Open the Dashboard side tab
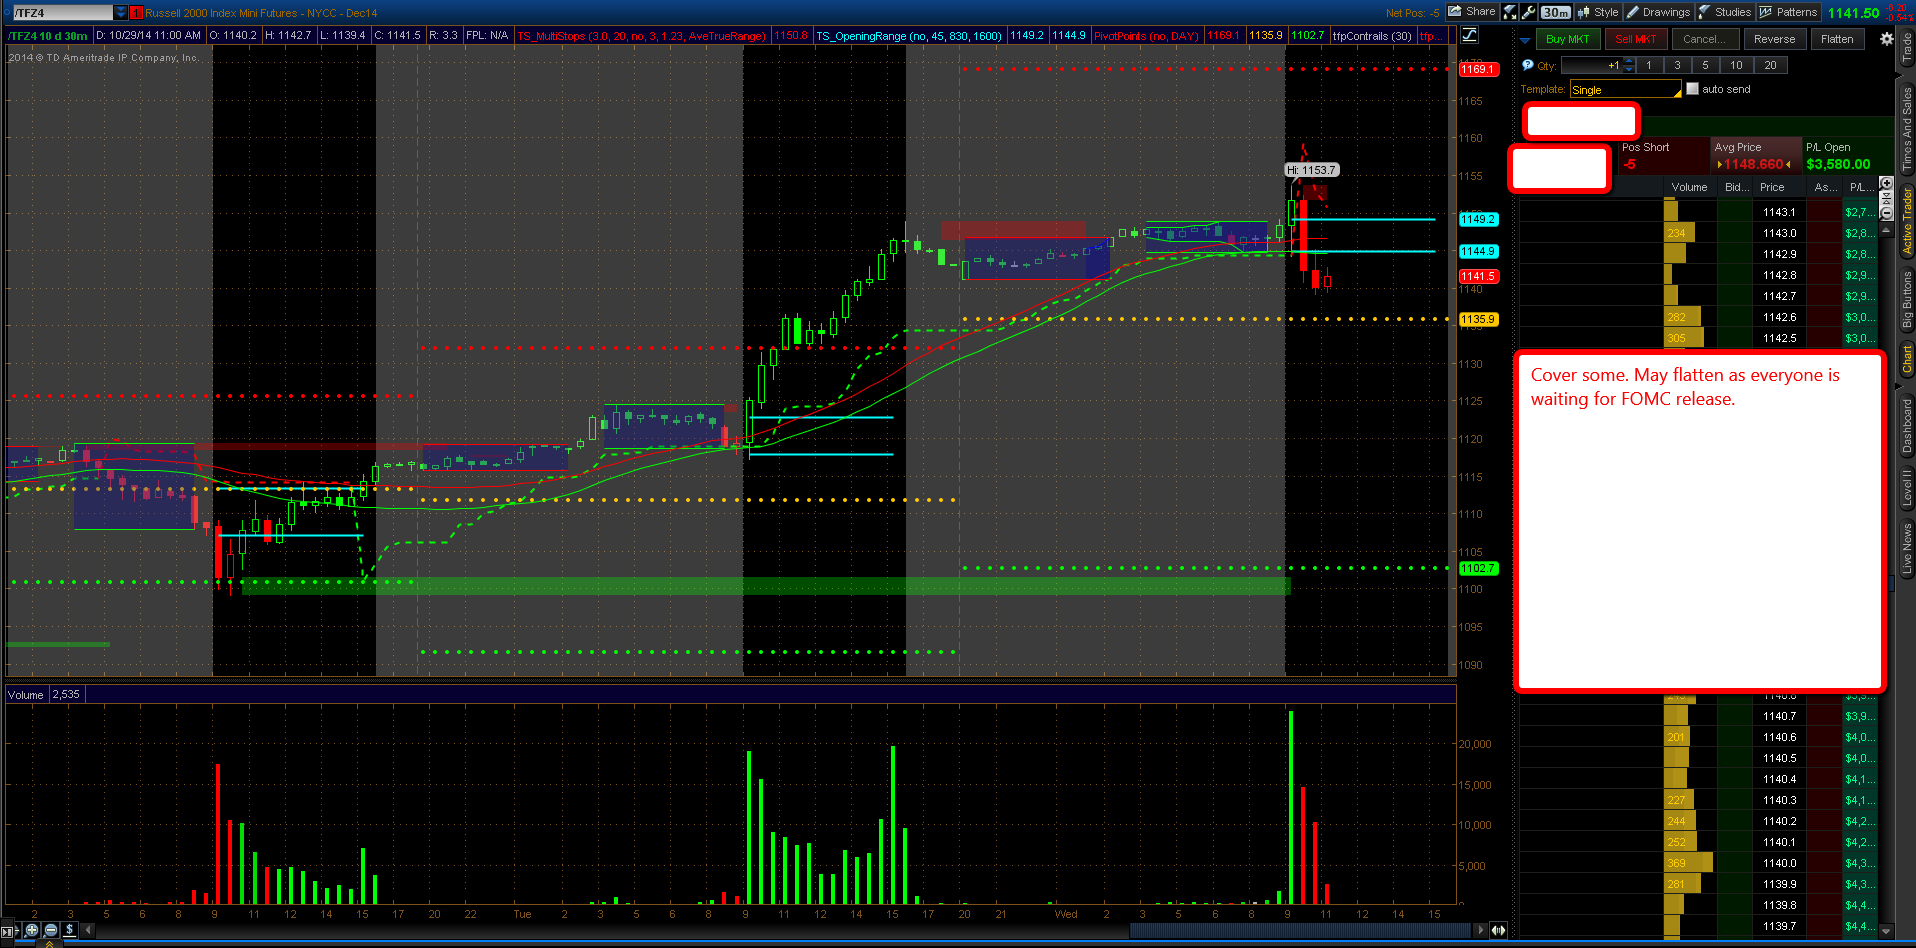This screenshot has height=948, width=1916. (1906, 426)
